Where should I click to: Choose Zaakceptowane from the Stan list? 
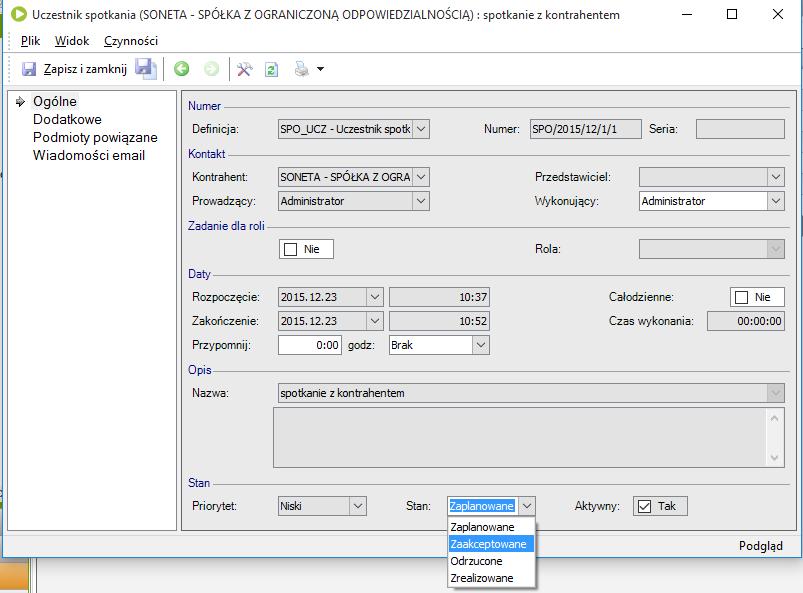(x=491, y=544)
